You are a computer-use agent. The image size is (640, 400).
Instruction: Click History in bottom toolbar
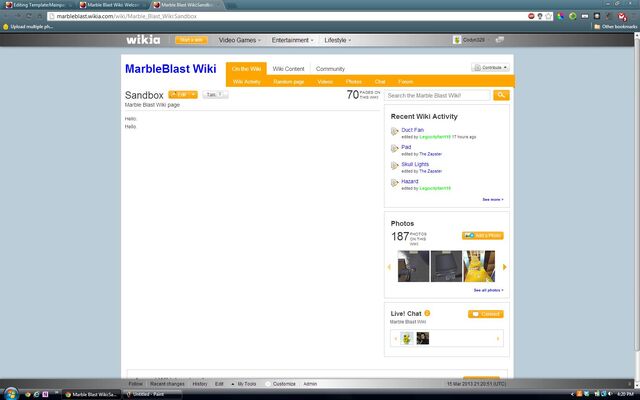coord(200,384)
